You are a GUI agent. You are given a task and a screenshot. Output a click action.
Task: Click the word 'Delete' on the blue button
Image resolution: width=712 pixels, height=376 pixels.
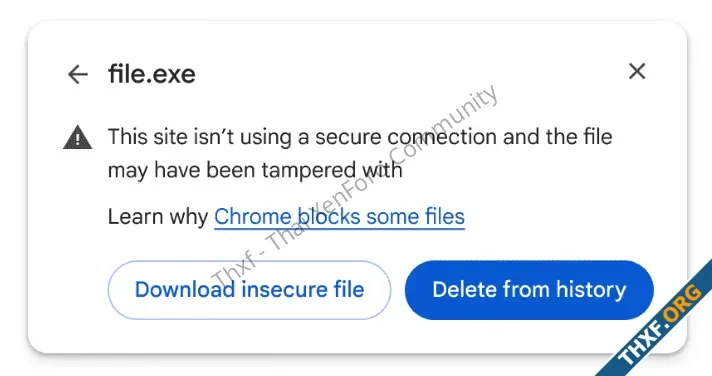(458, 290)
